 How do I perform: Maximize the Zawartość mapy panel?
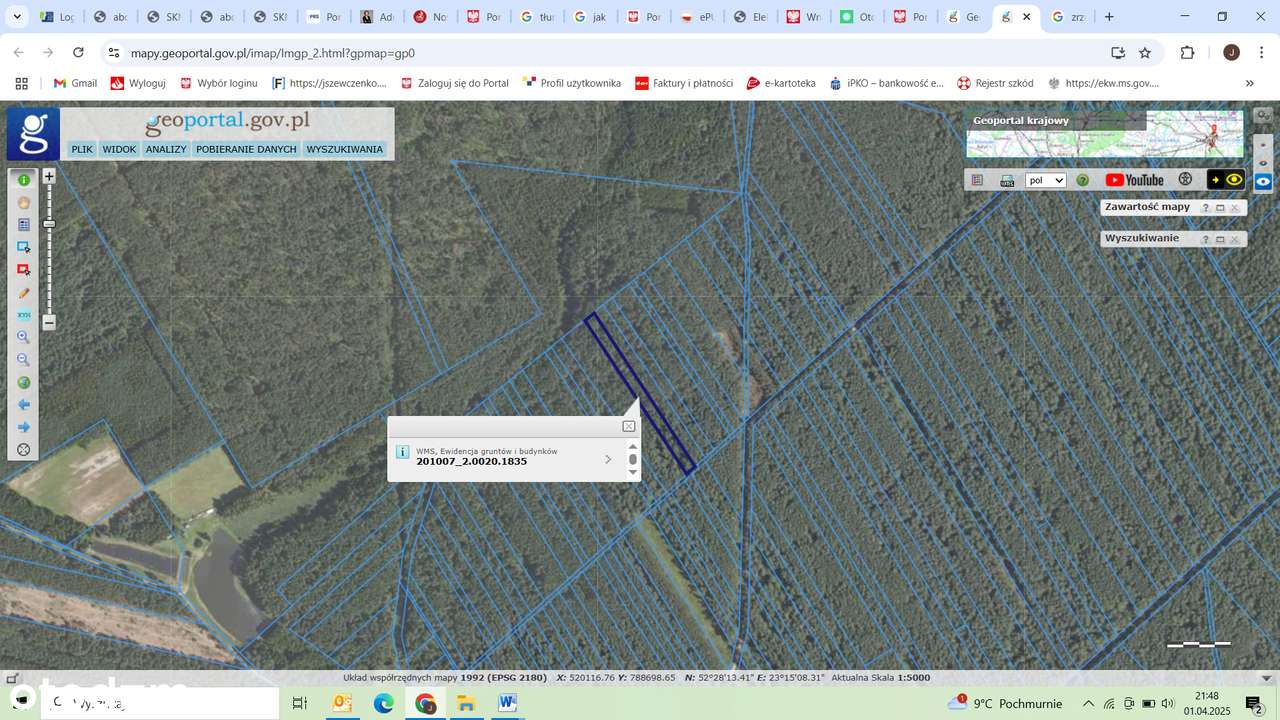(x=1220, y=208)
